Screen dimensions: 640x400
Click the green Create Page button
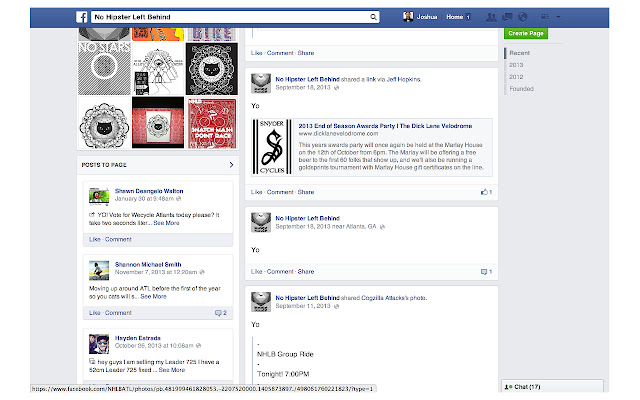(526, 33)
